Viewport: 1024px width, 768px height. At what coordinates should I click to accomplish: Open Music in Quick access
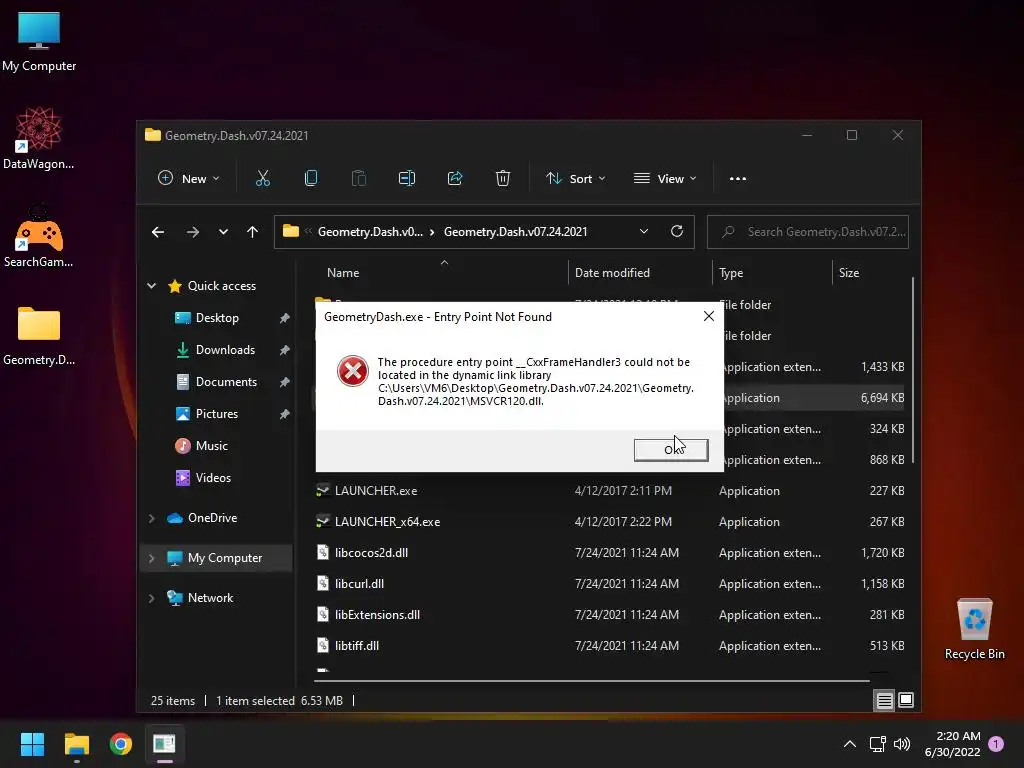point(212,446)
